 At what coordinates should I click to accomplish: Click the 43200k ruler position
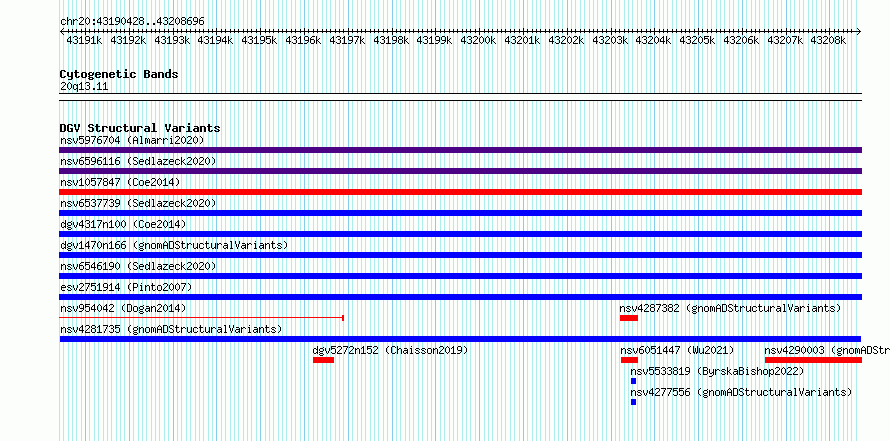(x=478, y=41)
